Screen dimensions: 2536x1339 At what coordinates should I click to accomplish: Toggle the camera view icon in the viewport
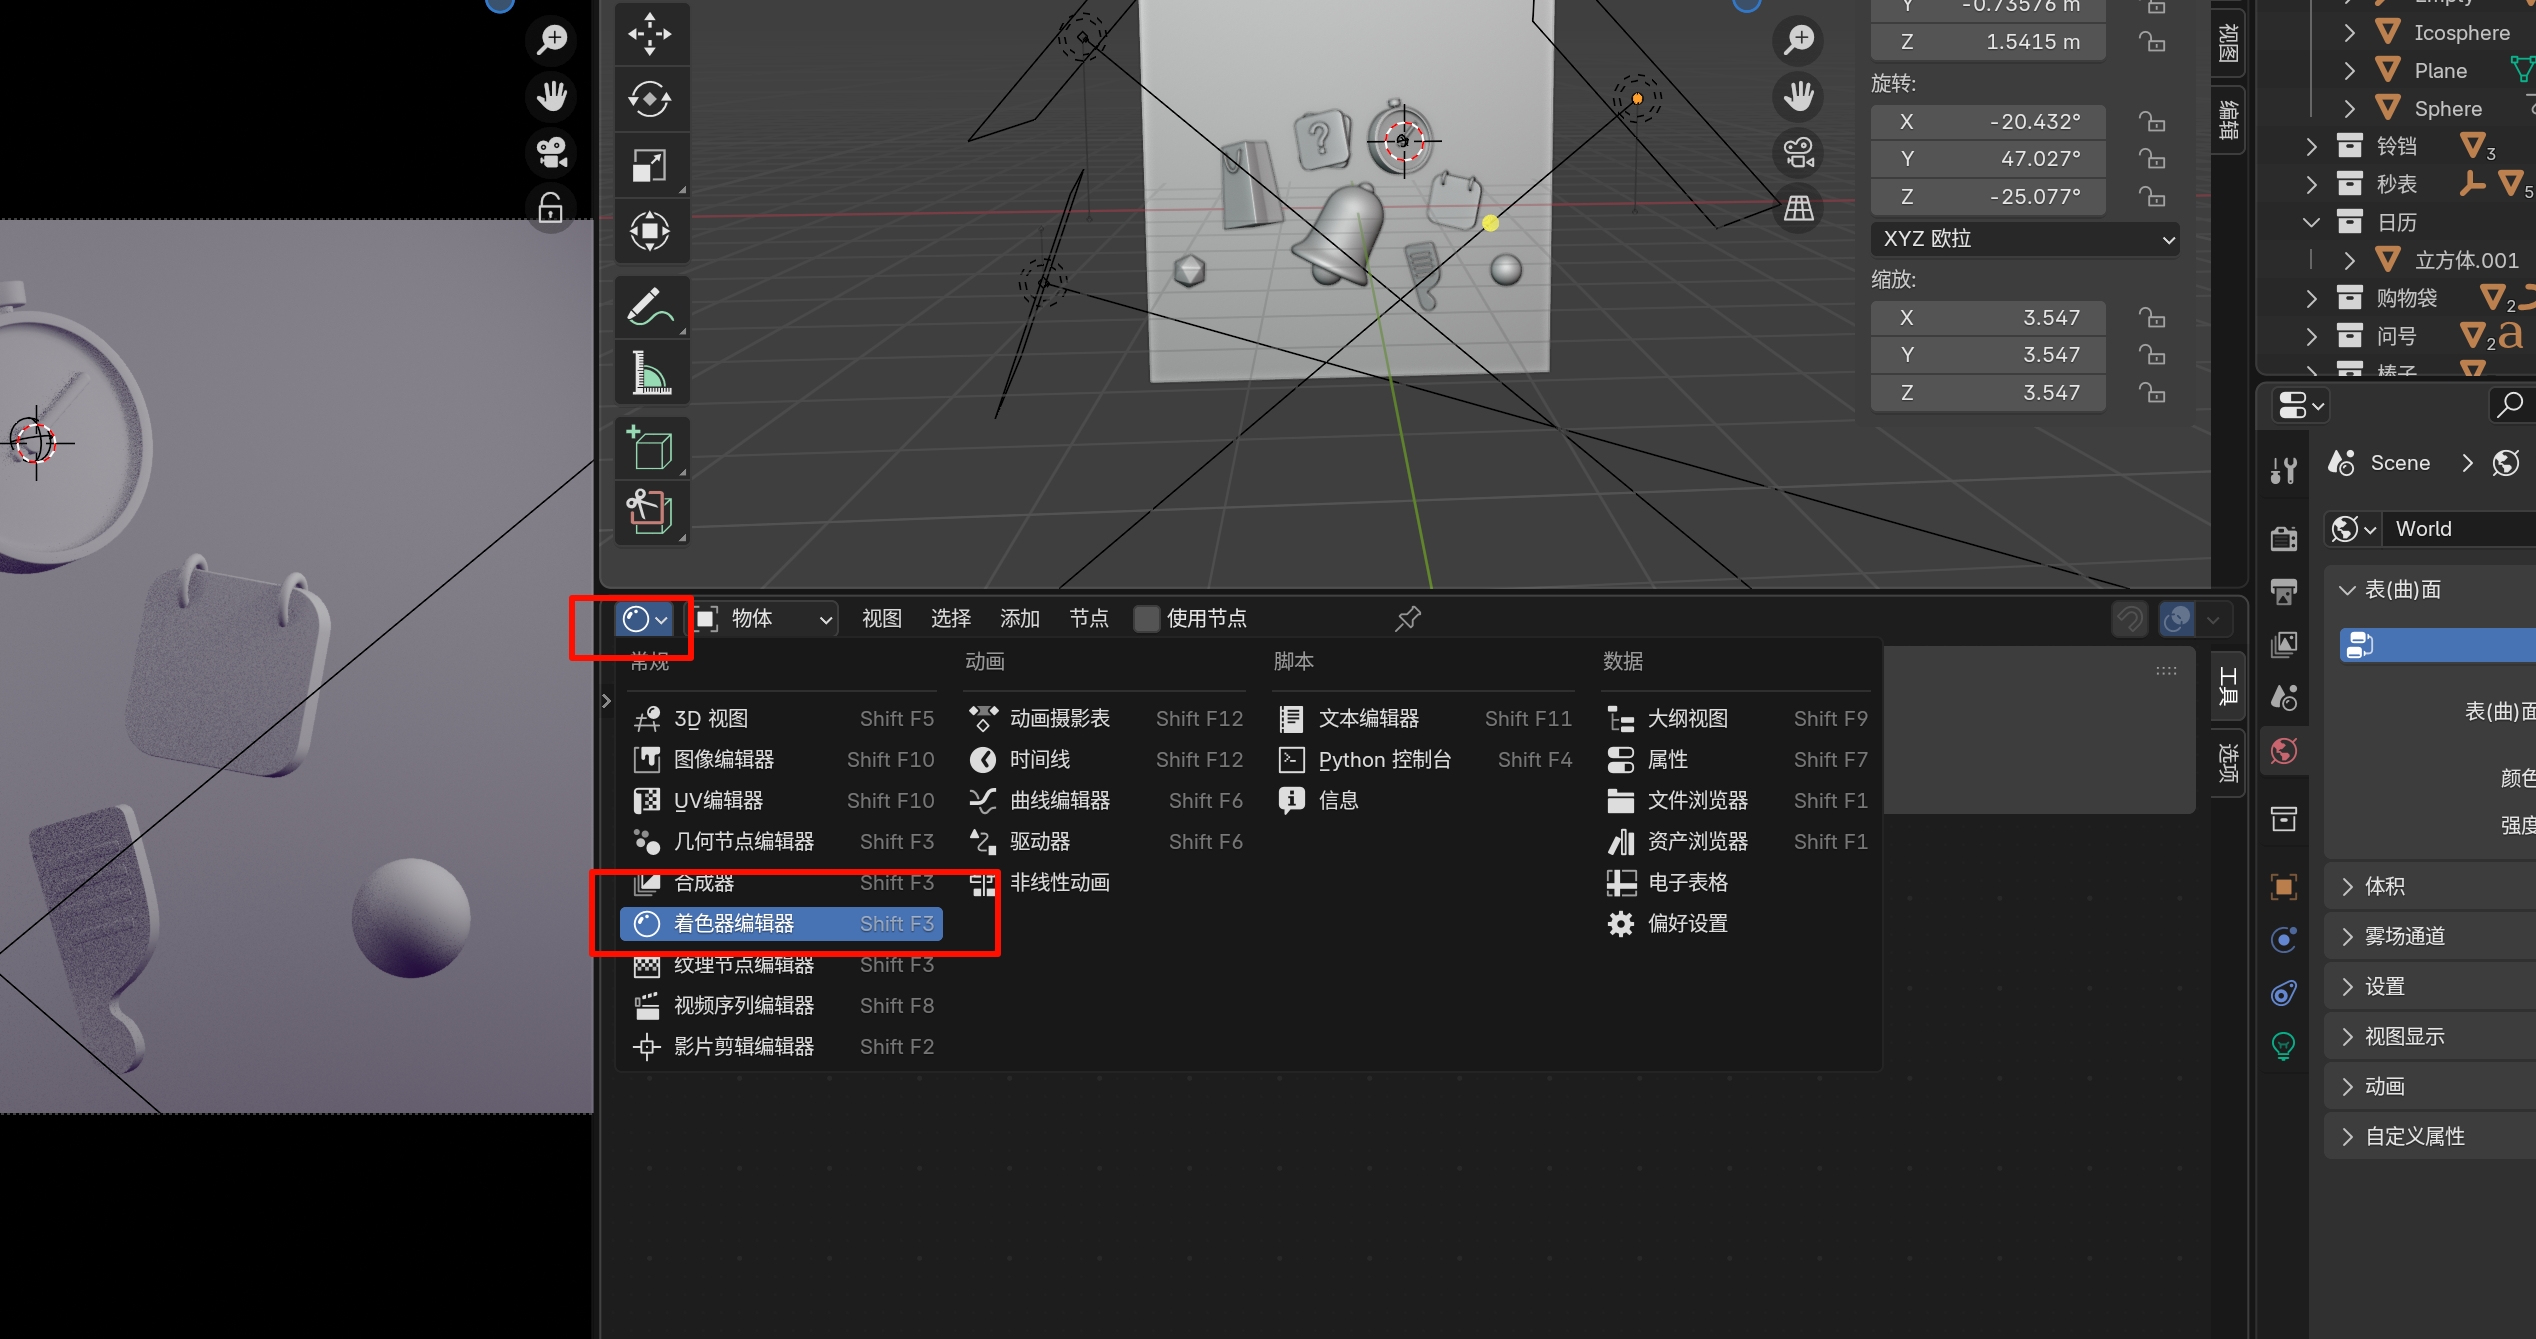click(x=1798, y=152)
